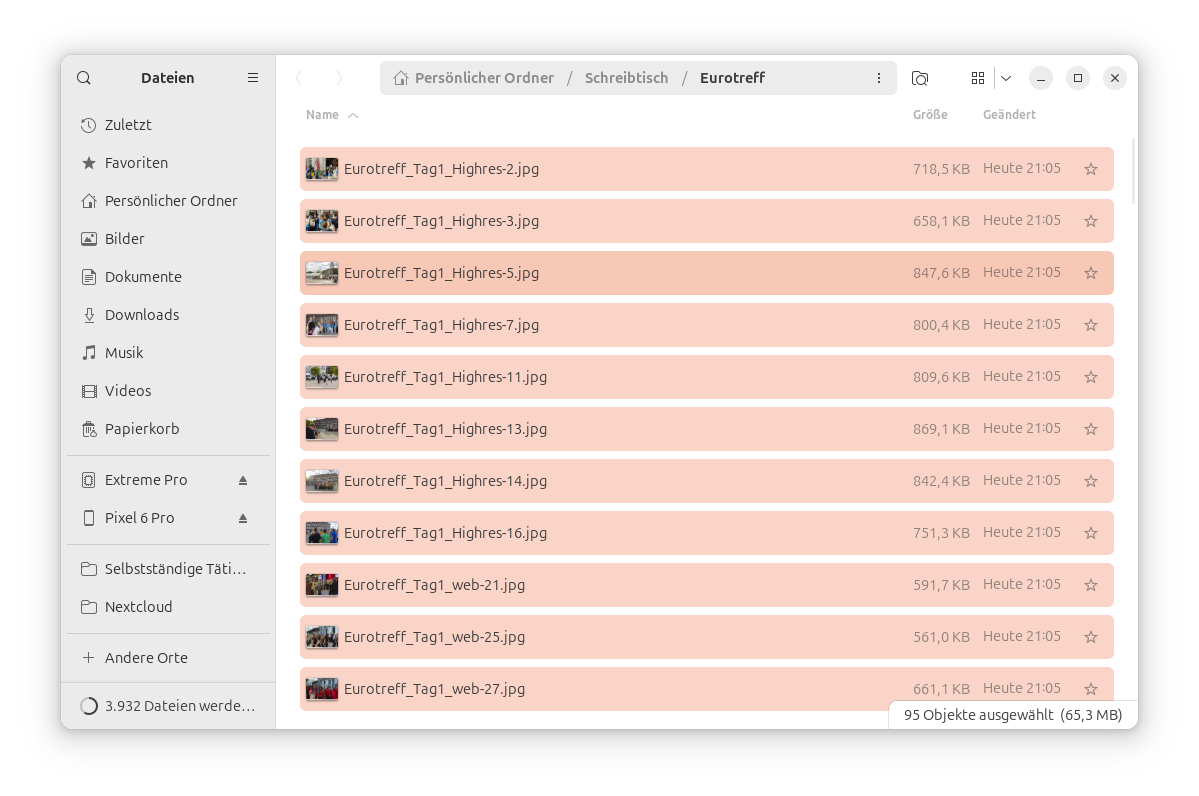The width and height of the screenshot is (1199, 796).
Task: Expand the view options dropdown arrow
Action: 1006,78
